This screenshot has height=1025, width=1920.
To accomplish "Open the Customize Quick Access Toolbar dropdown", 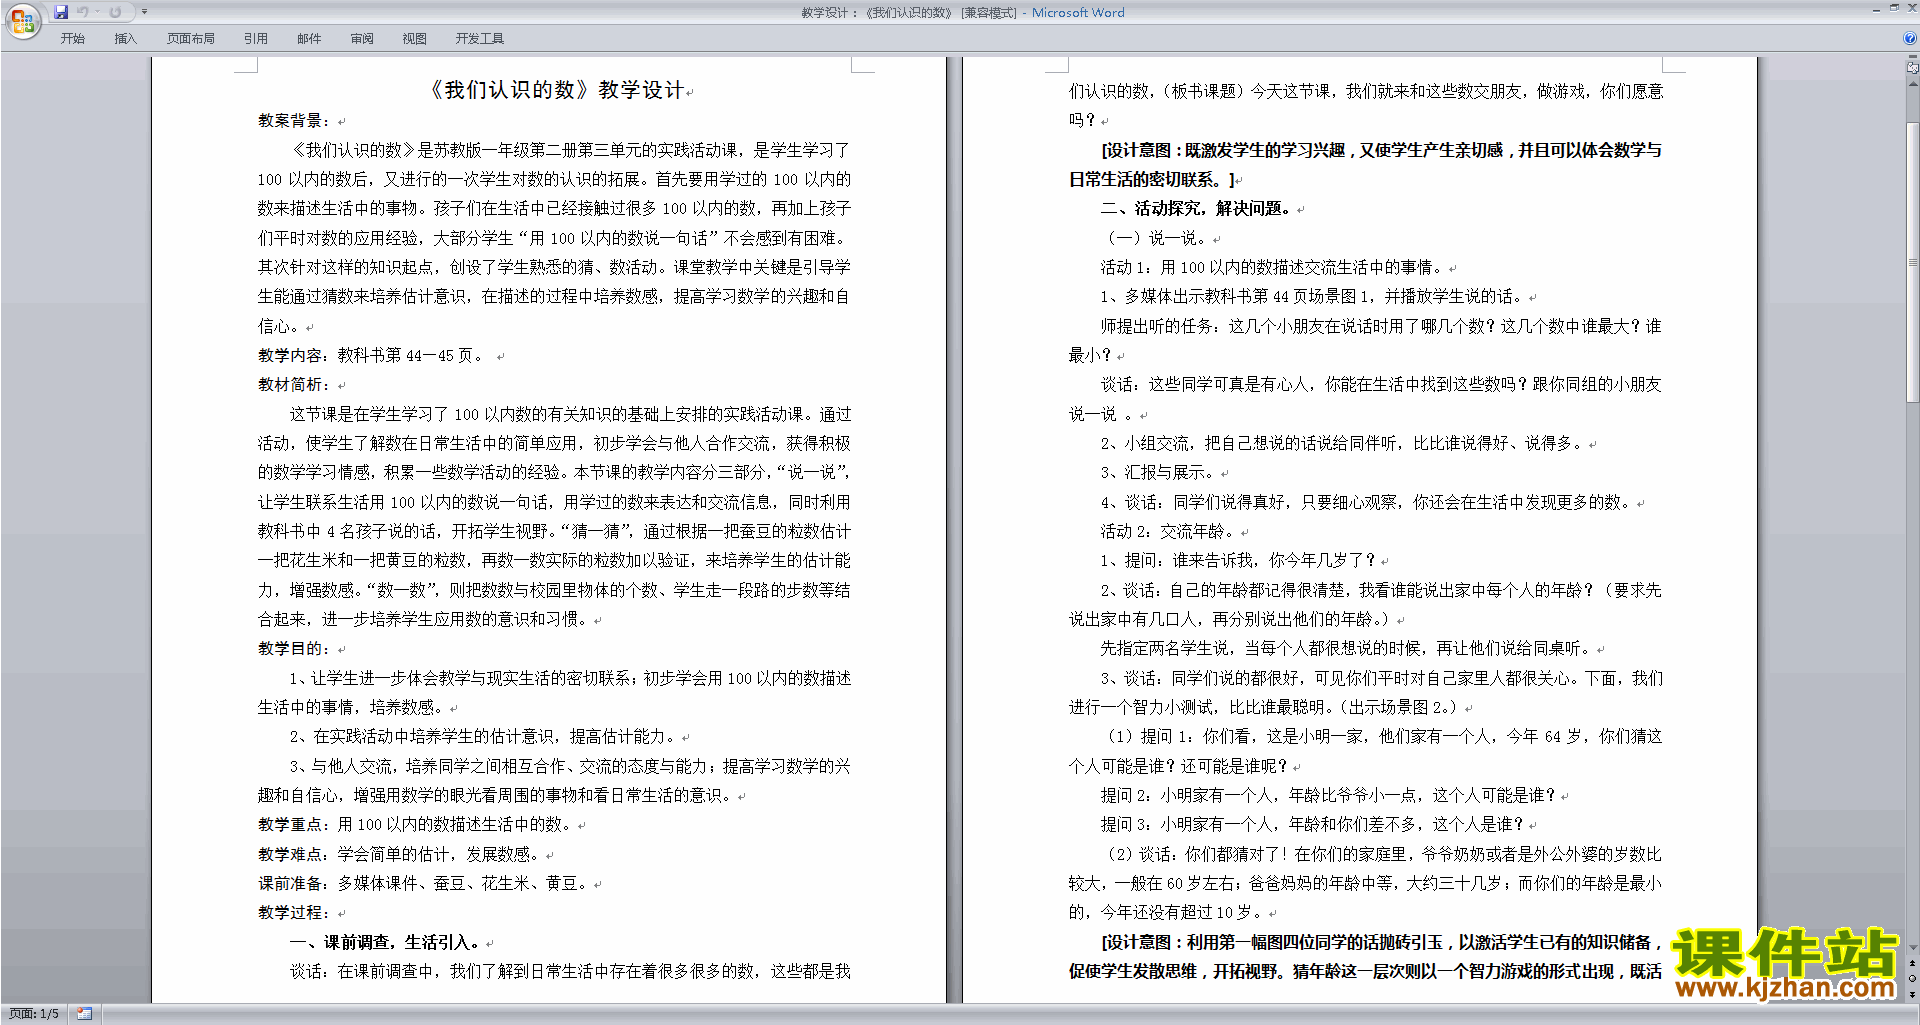I will click(144, 12).
